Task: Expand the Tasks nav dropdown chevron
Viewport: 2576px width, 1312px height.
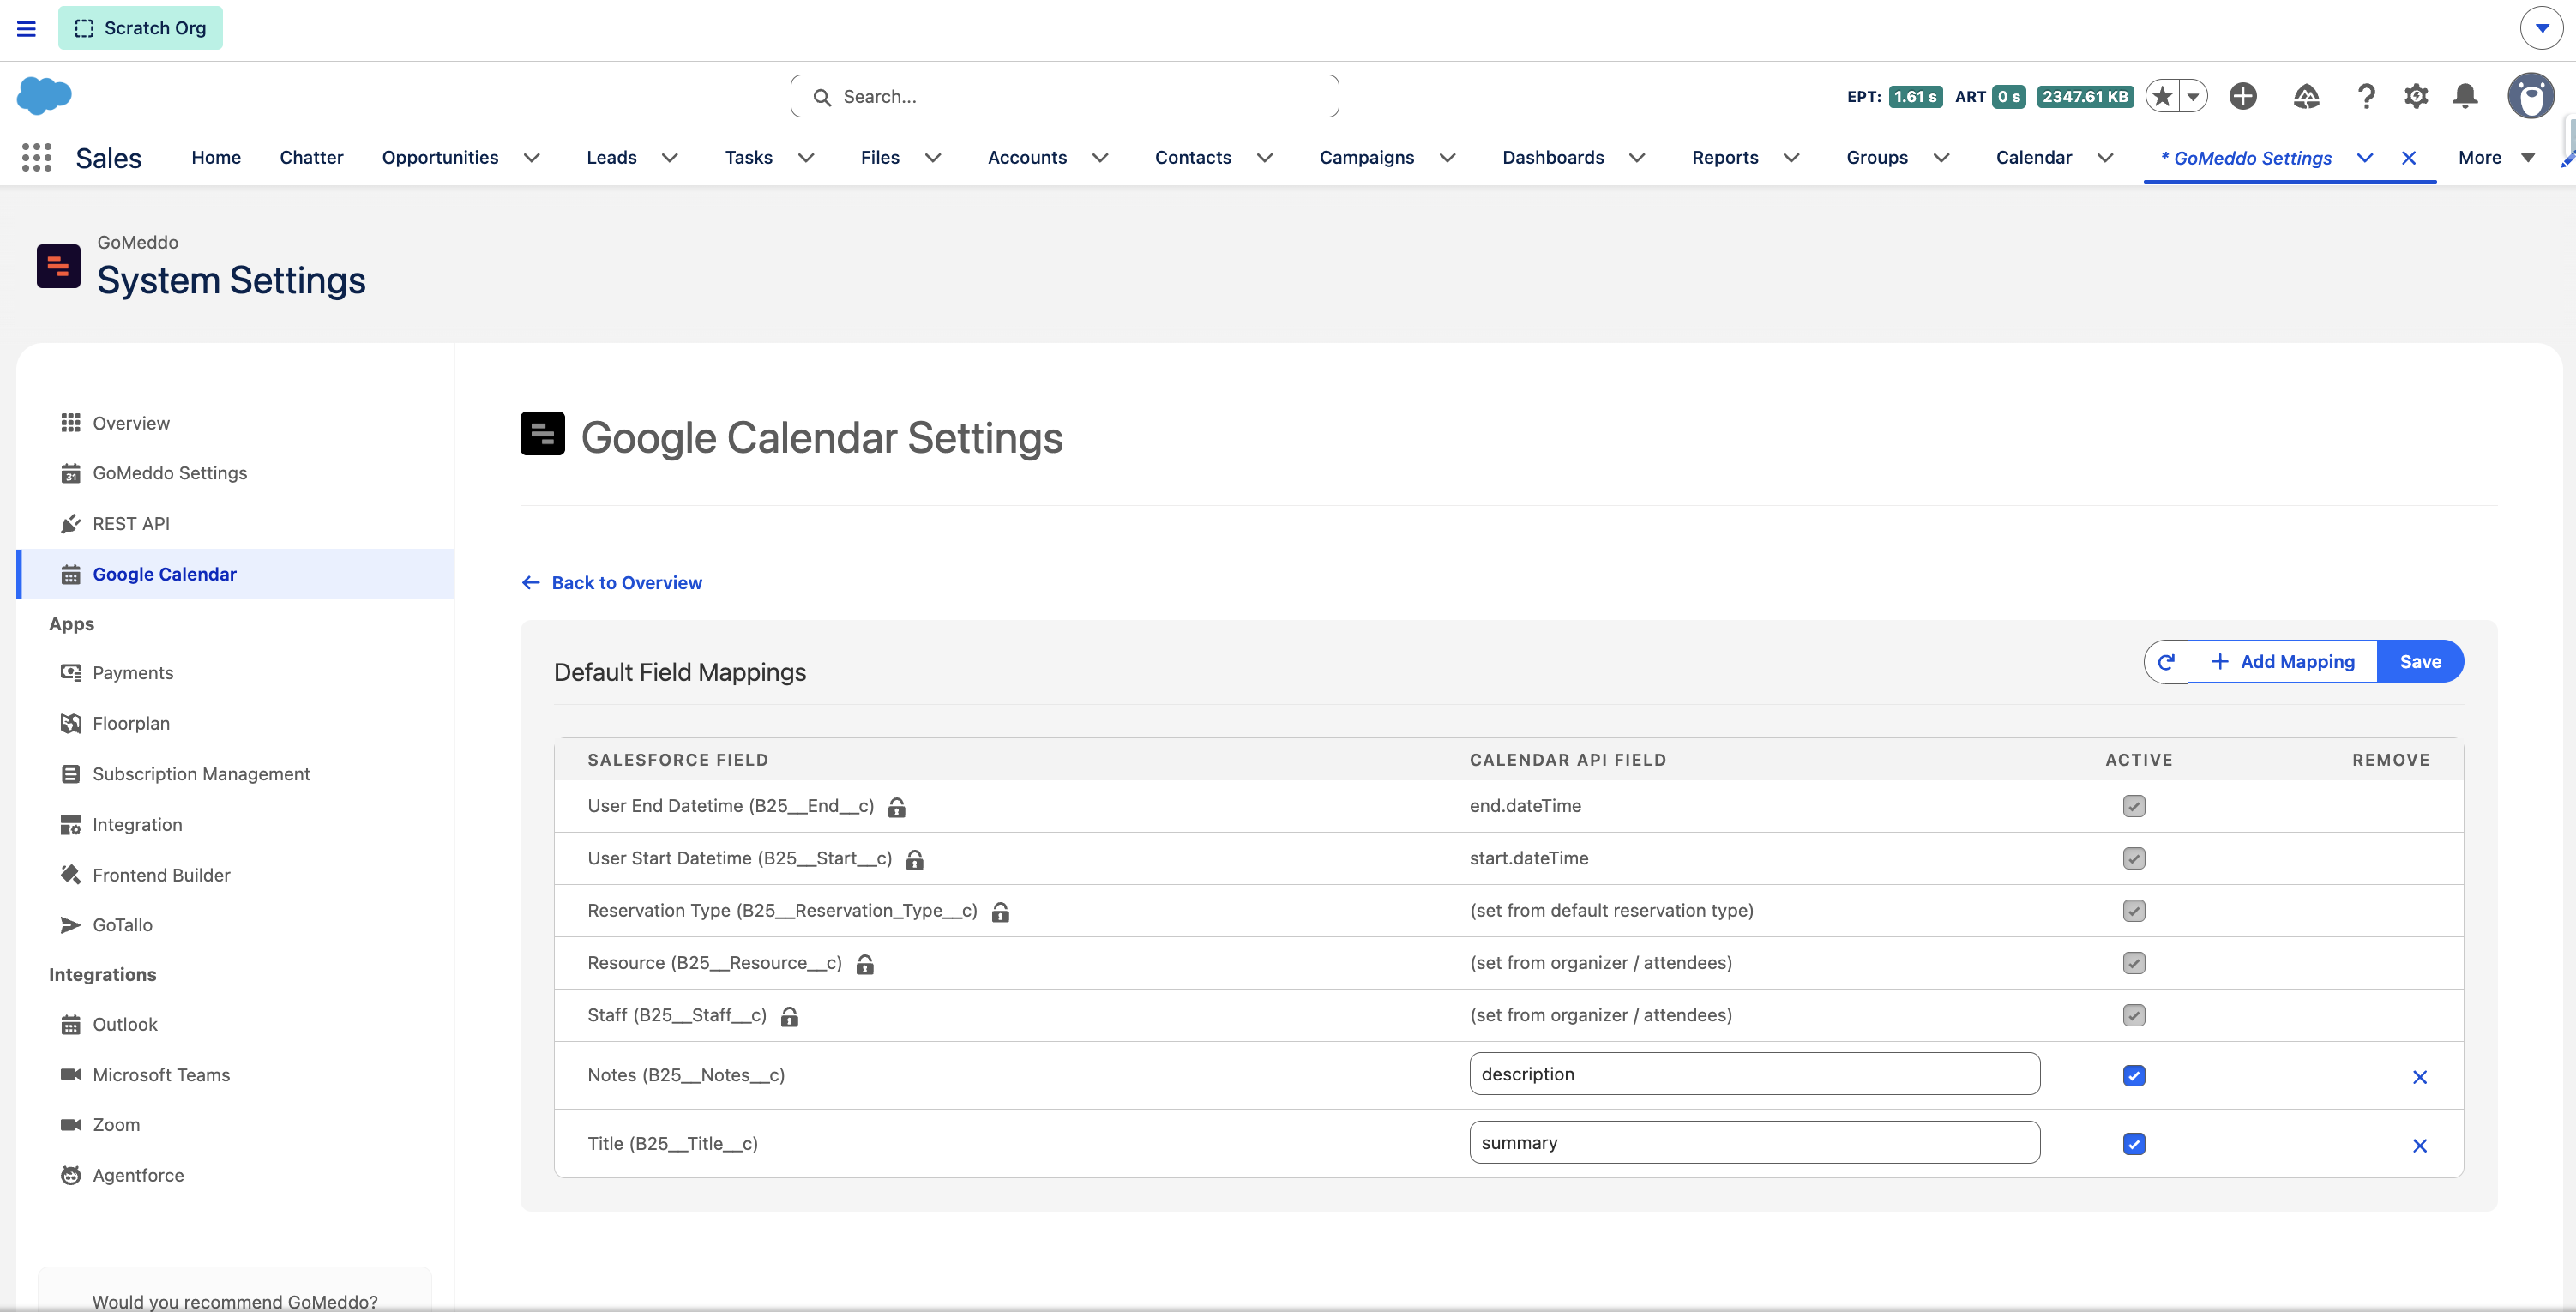Action: coord(806,158)
